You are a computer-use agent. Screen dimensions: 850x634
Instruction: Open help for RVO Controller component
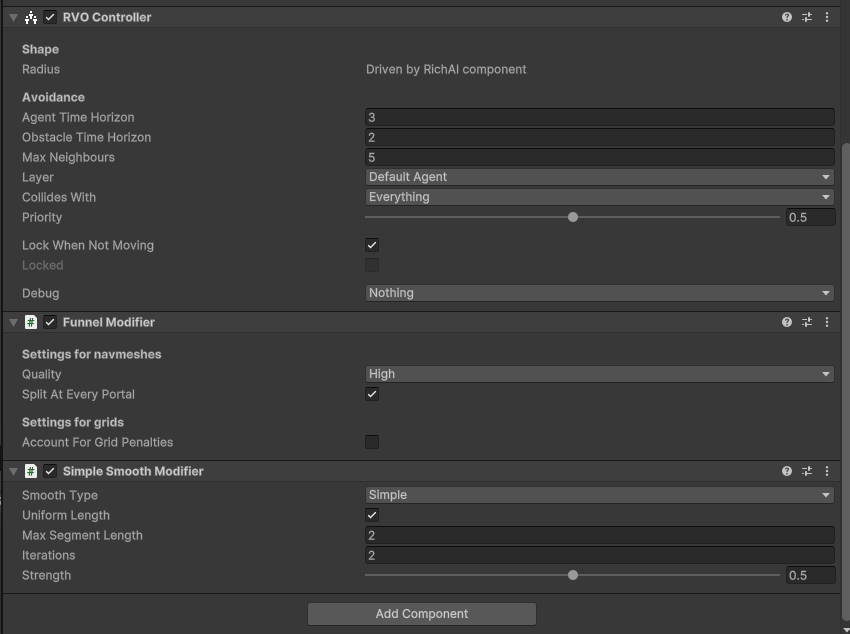pos(787,17)
